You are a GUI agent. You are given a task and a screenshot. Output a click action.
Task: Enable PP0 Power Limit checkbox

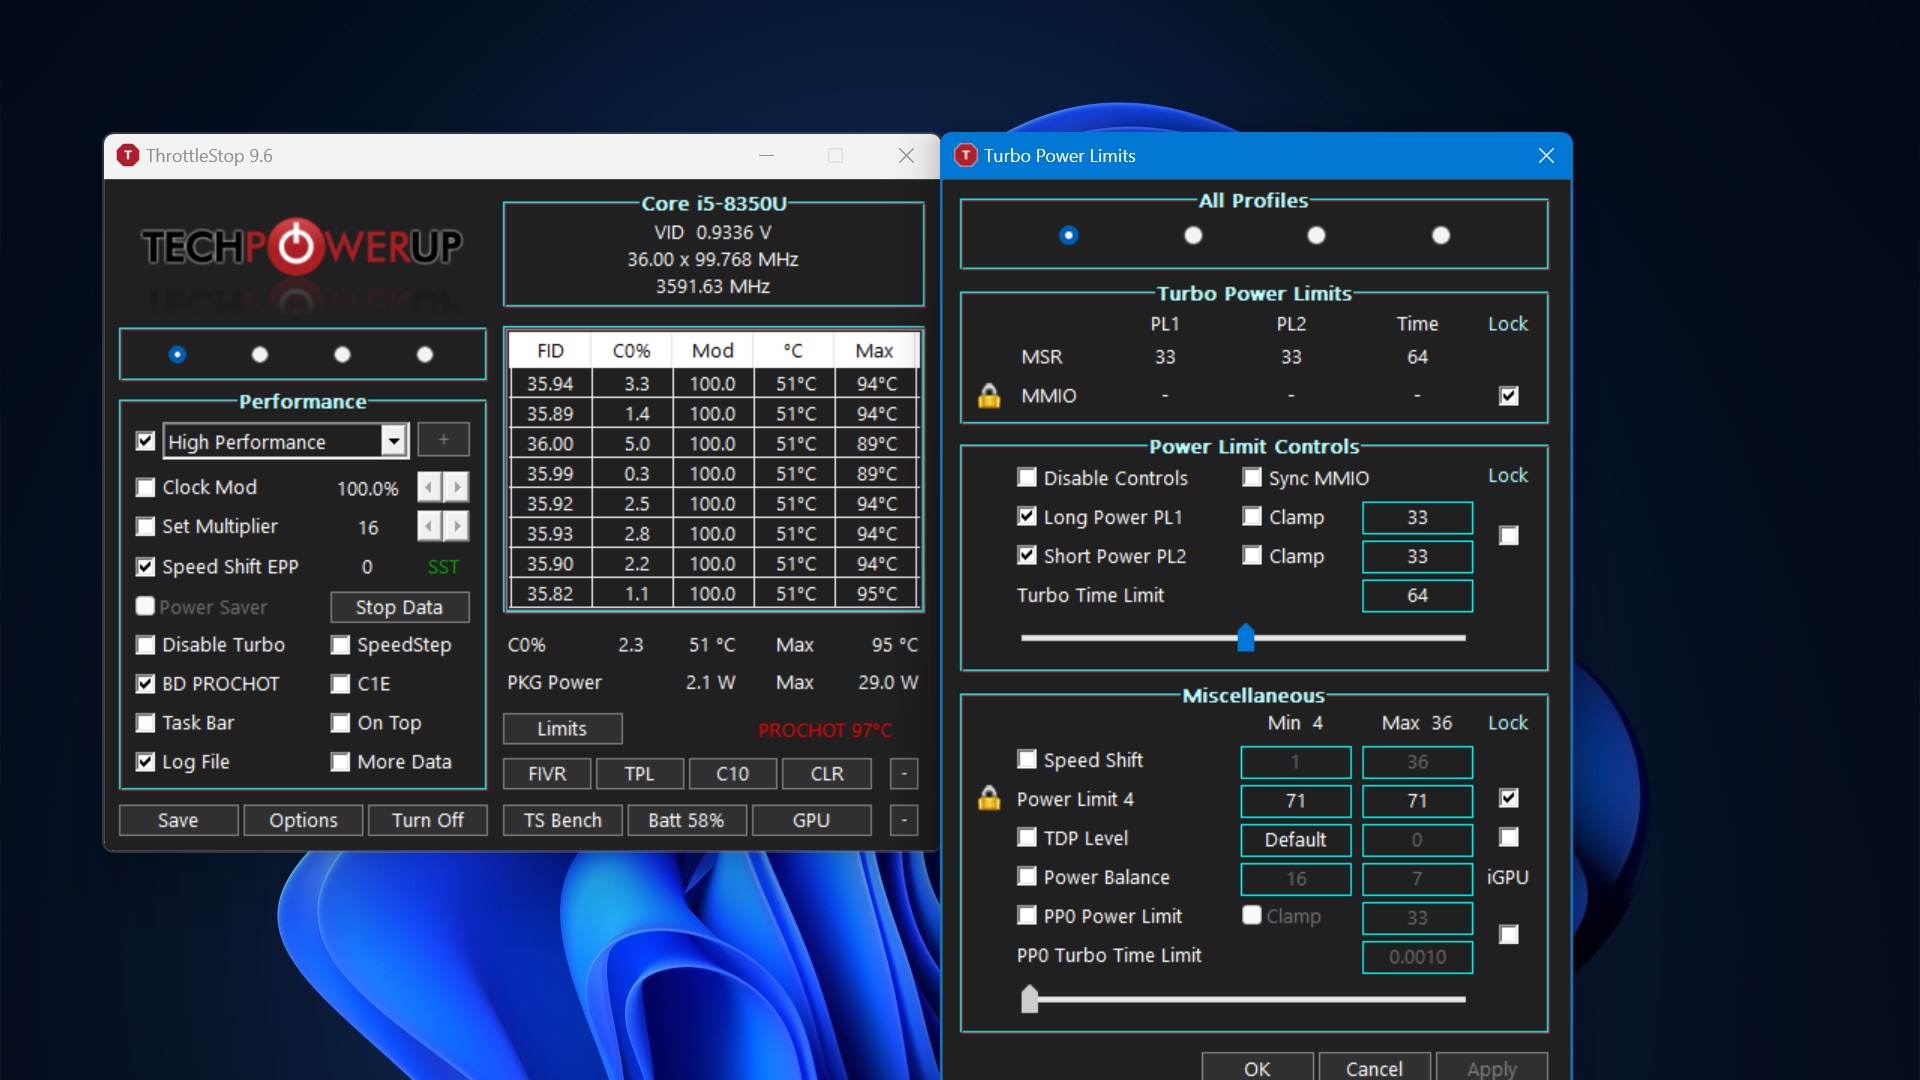(x=1027, y=915)
